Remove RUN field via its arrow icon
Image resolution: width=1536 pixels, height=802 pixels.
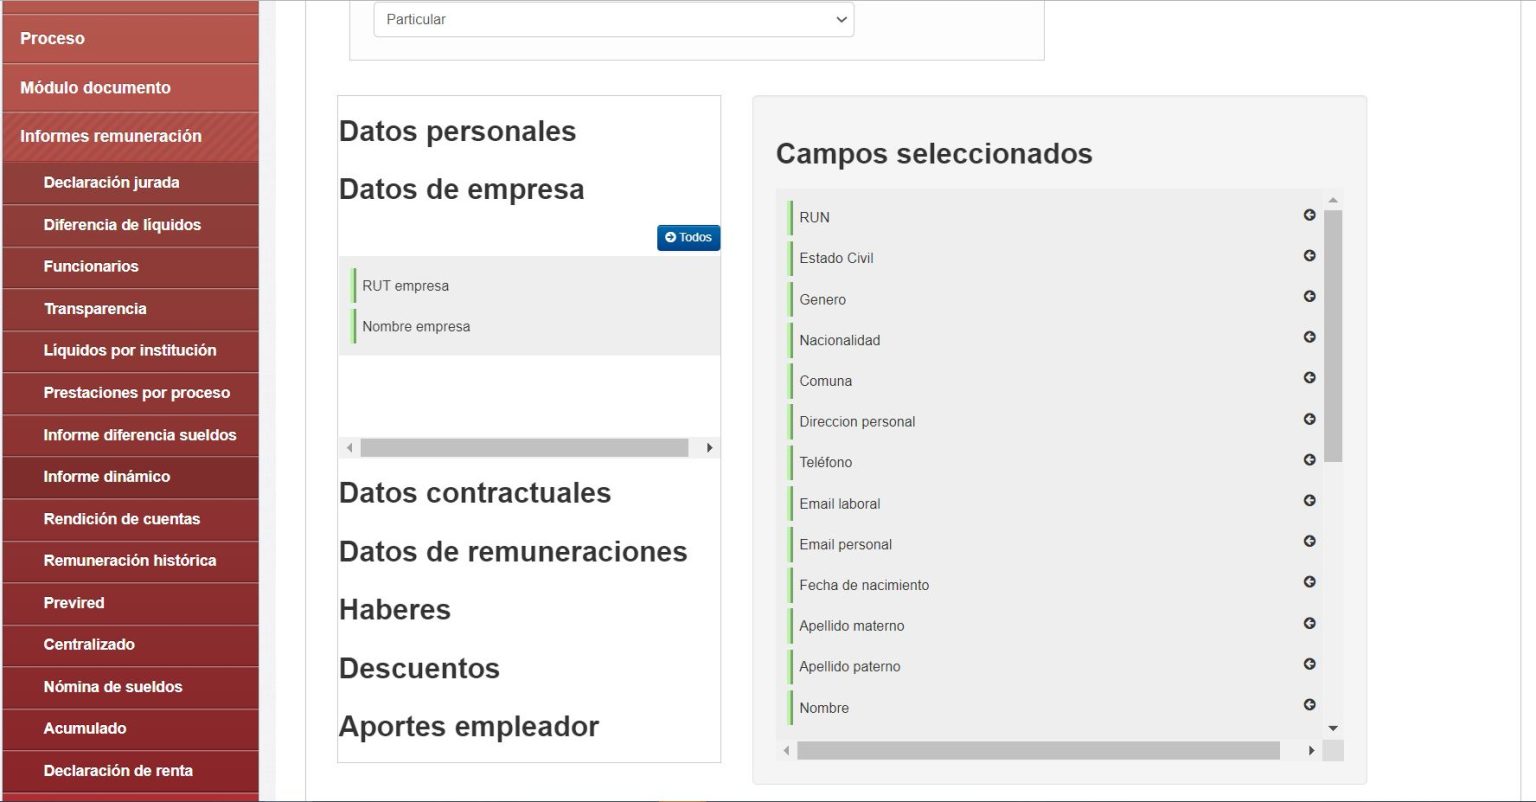point(1309,215)
